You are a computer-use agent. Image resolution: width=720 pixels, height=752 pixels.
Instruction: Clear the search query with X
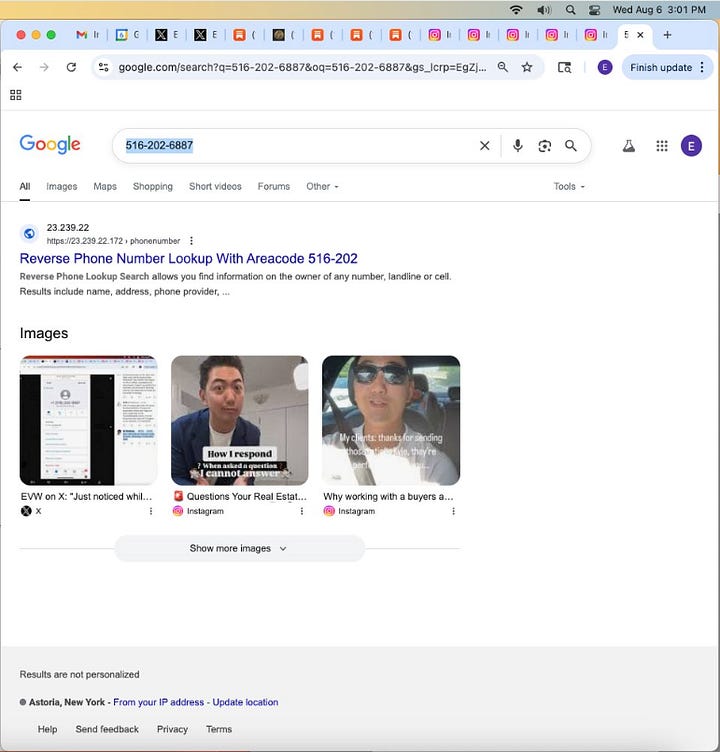485,146
